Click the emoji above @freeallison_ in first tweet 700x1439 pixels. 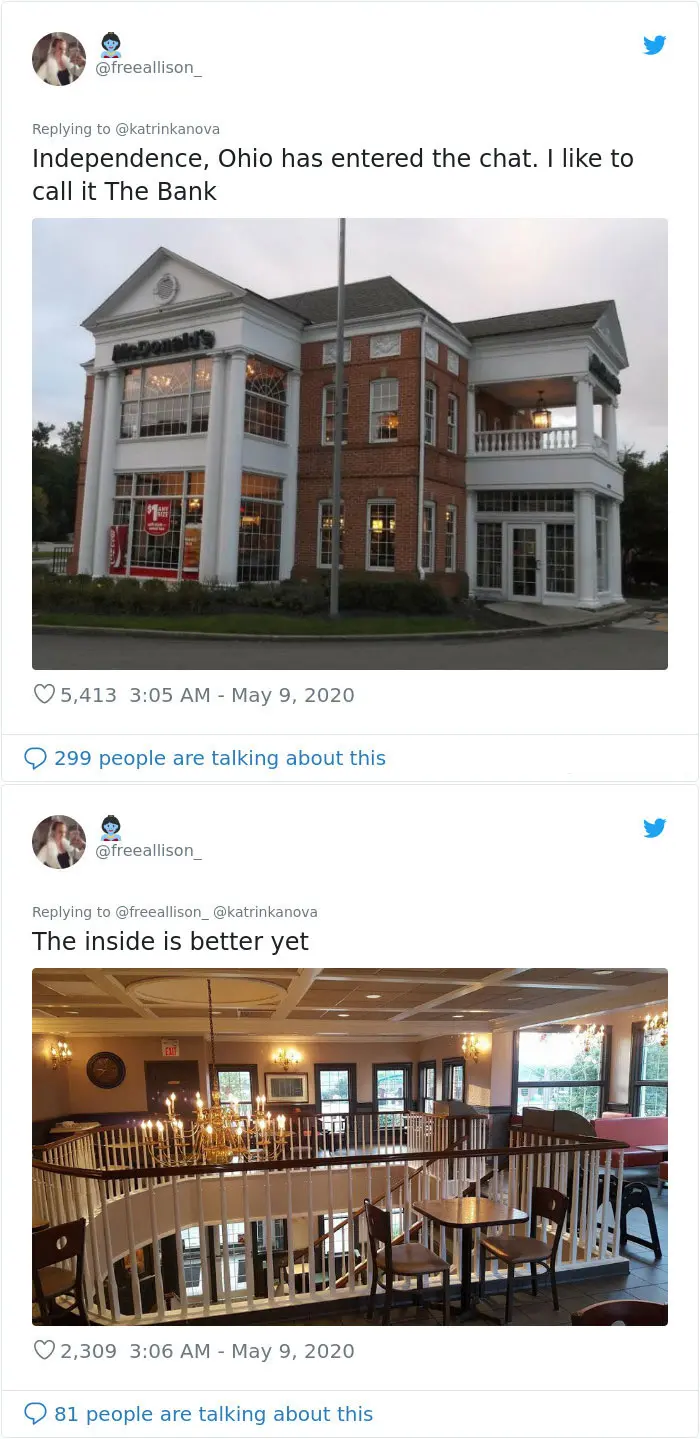(x=111, y=45)
